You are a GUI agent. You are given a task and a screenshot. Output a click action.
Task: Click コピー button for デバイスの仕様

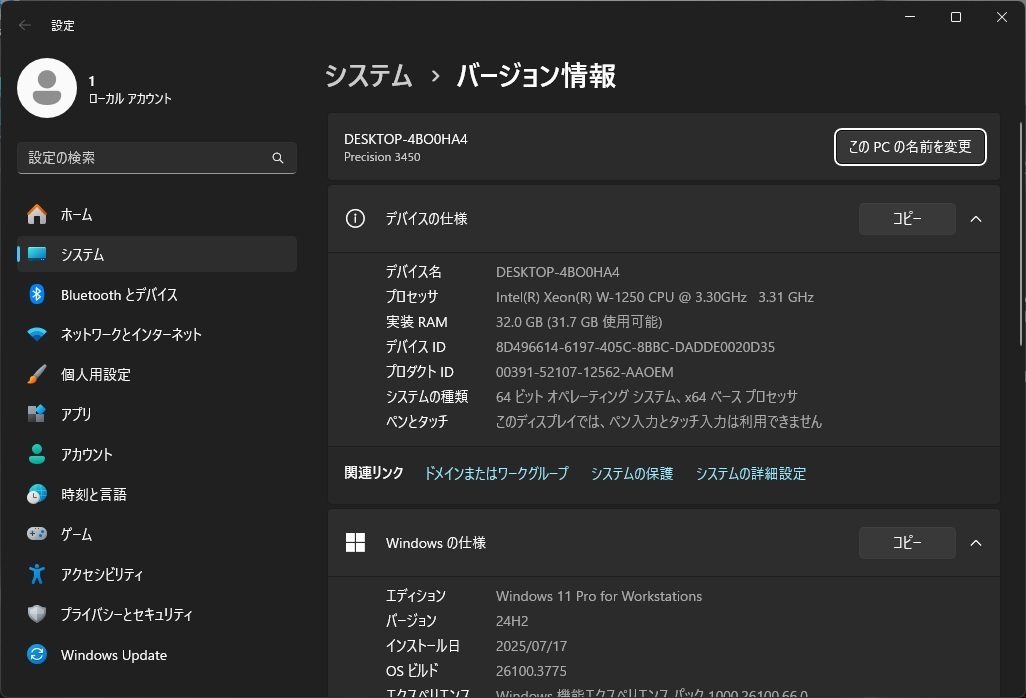907,218
